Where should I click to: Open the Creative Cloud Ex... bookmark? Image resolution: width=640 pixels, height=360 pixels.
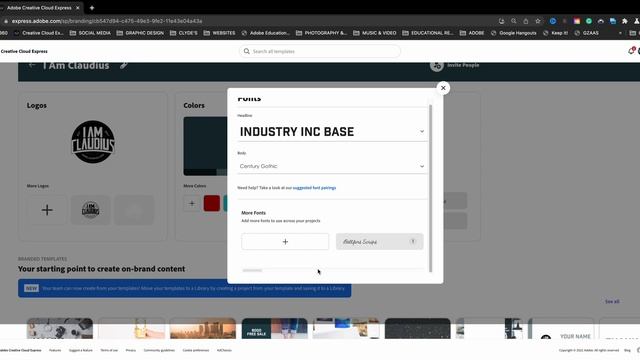point(39,33)
